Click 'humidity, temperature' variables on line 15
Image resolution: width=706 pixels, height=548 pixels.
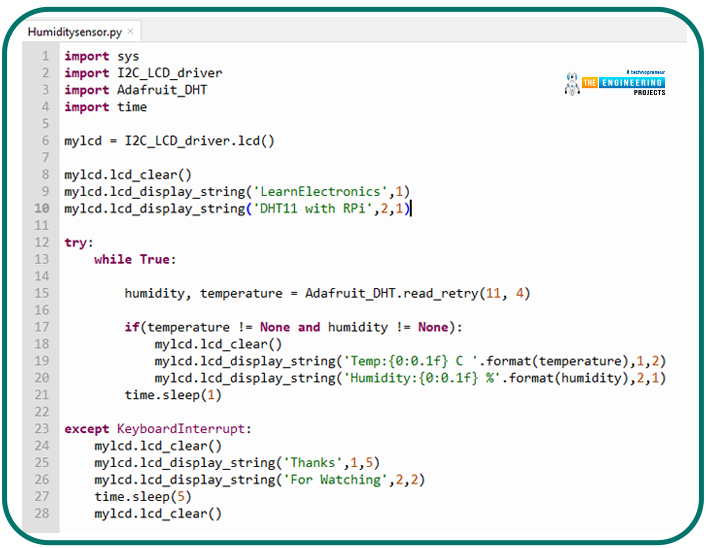coord(204,294)
